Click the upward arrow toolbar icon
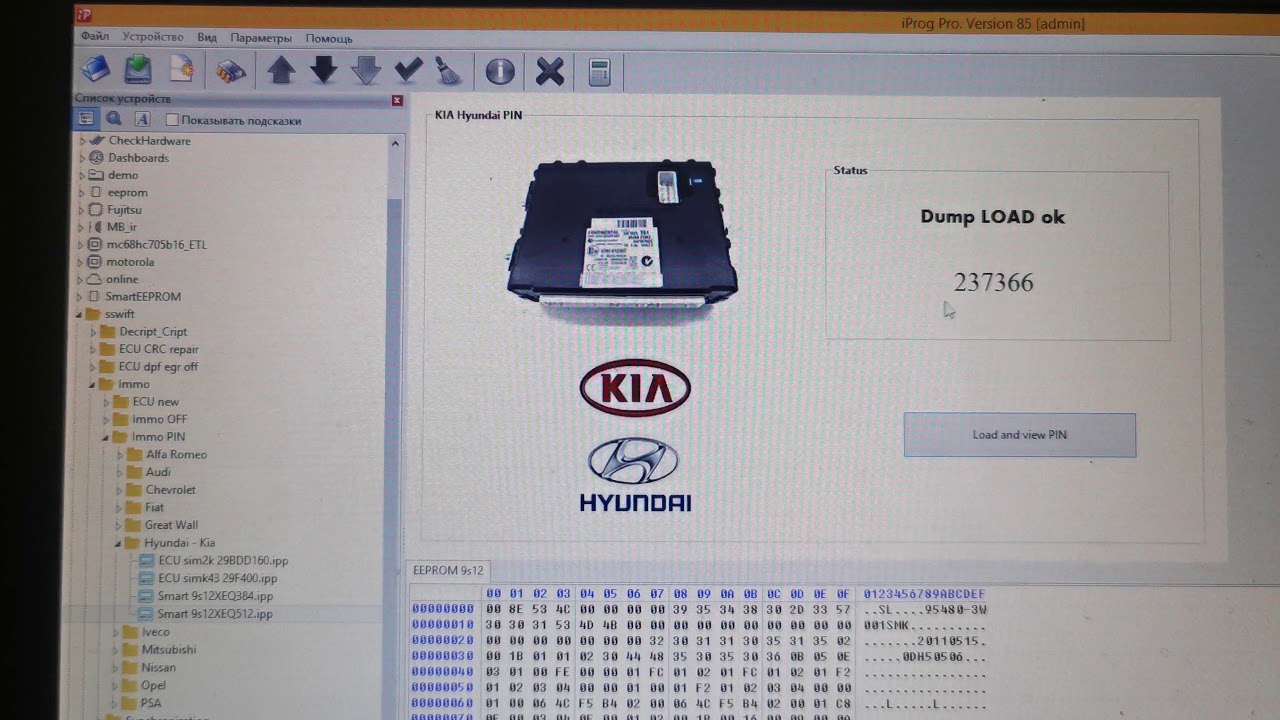The image size is (1280, 720). (282, 71)
